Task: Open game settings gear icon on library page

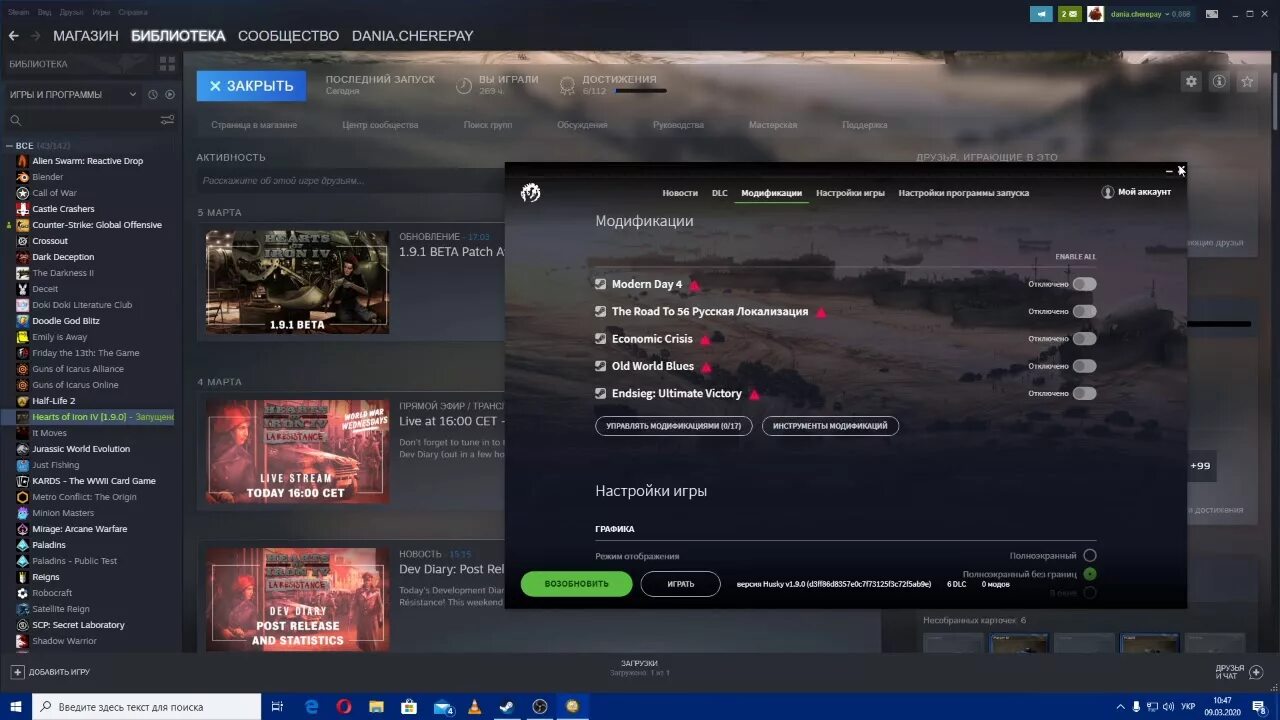Action: (1190, 82)
